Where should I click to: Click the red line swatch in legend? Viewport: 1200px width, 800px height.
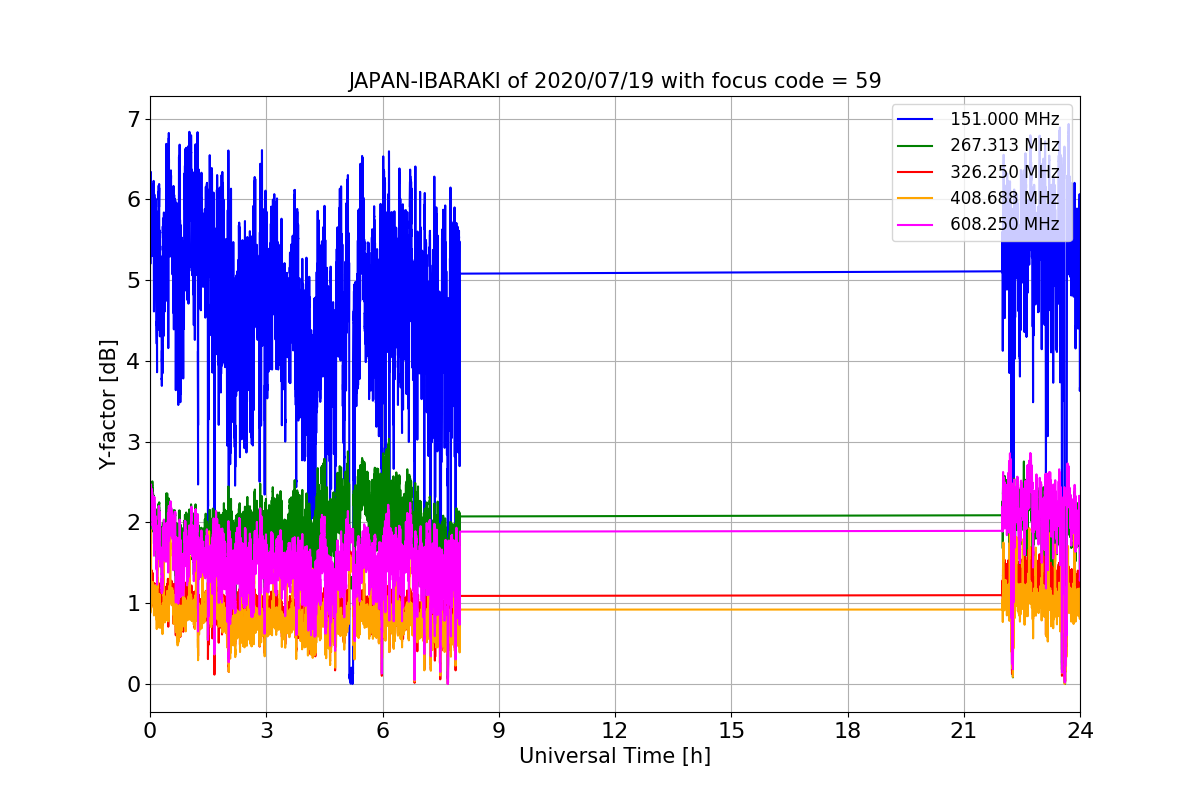coord(917,172)
